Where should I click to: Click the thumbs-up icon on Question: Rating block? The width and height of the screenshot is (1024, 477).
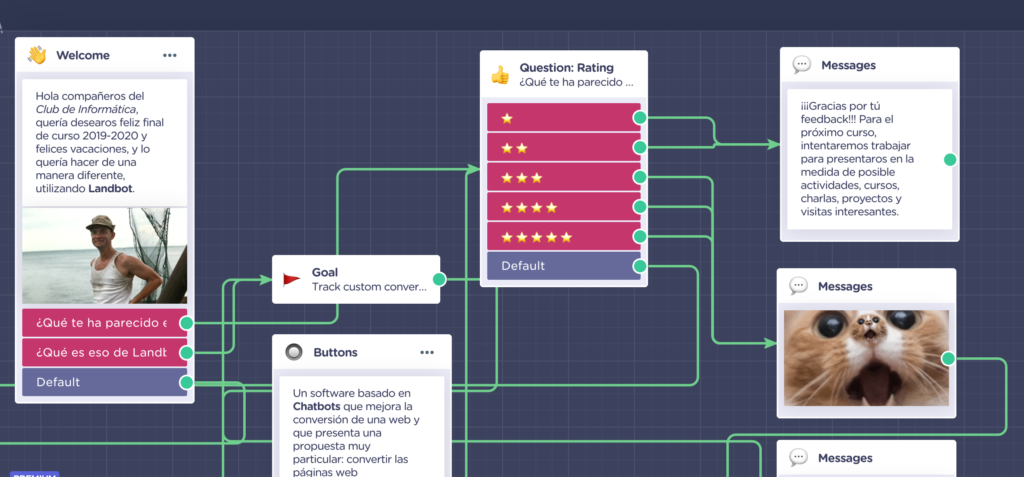pyautogui.click(x=500, y=75)
